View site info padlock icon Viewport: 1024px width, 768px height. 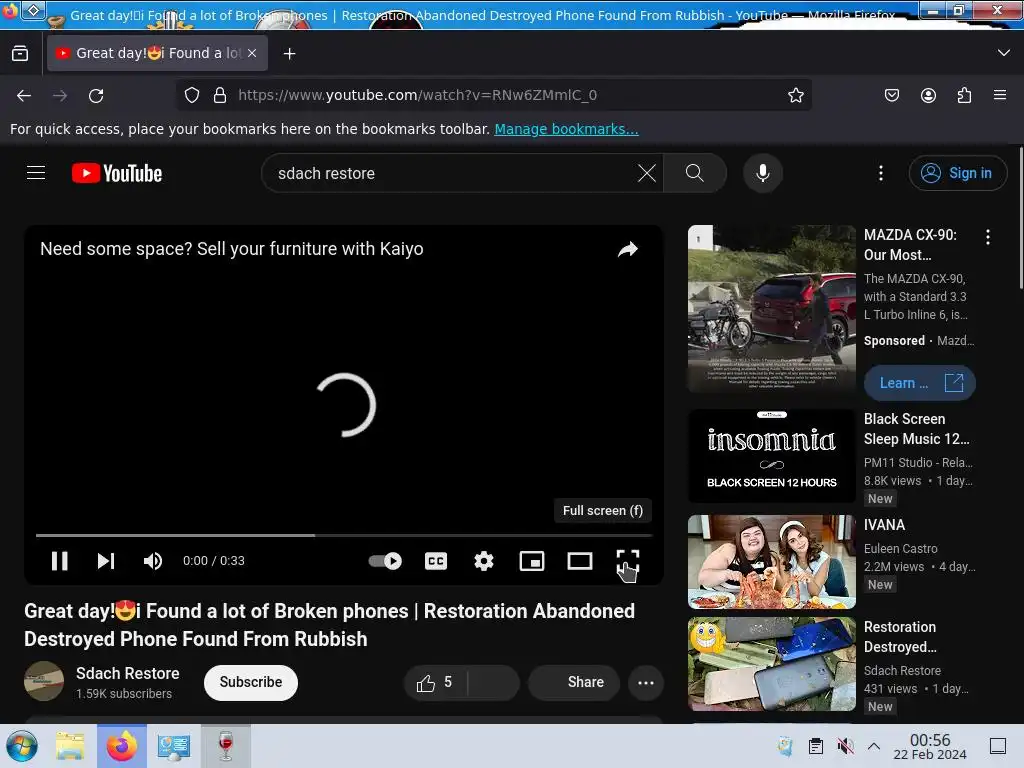[220, 95]
